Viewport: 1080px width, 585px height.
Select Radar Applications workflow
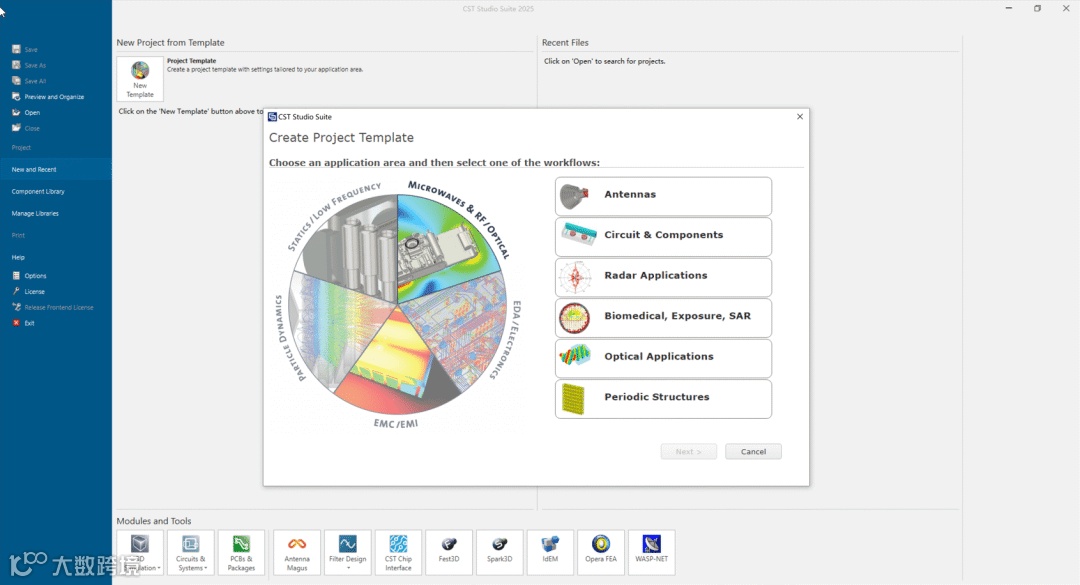663,277
